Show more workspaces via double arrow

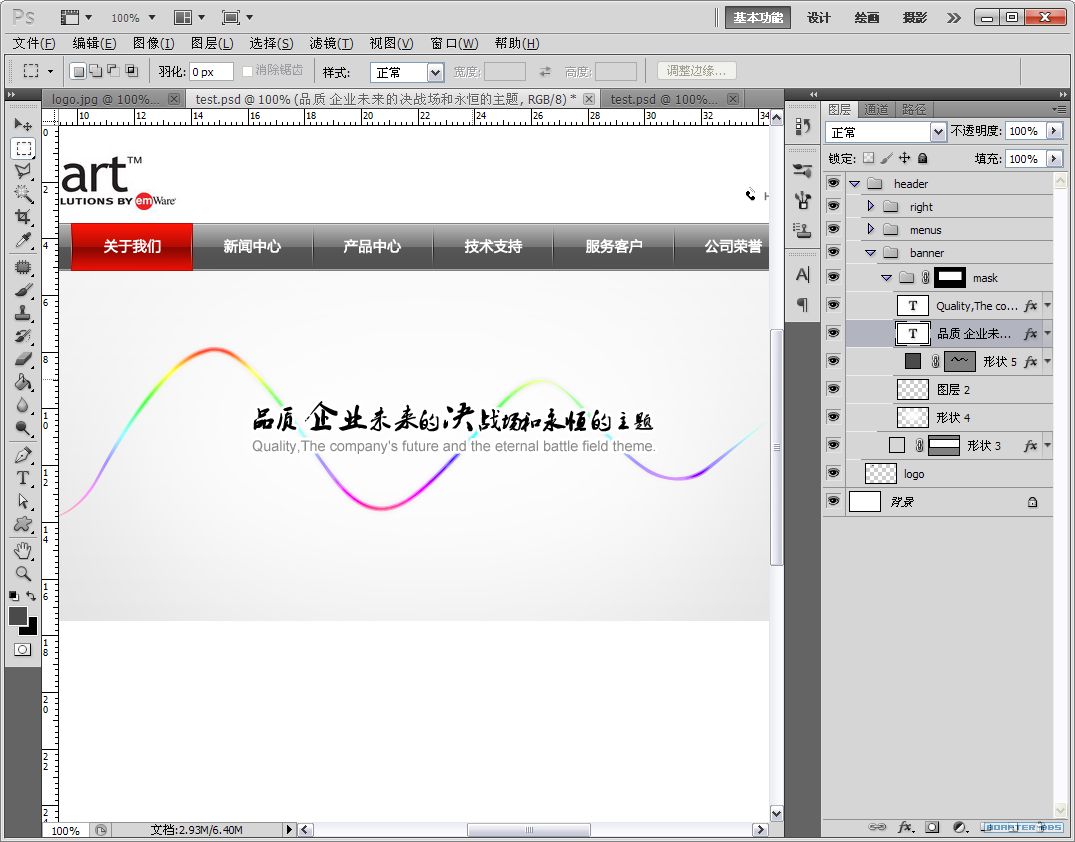pyautogui.click(x=954, y=18)
